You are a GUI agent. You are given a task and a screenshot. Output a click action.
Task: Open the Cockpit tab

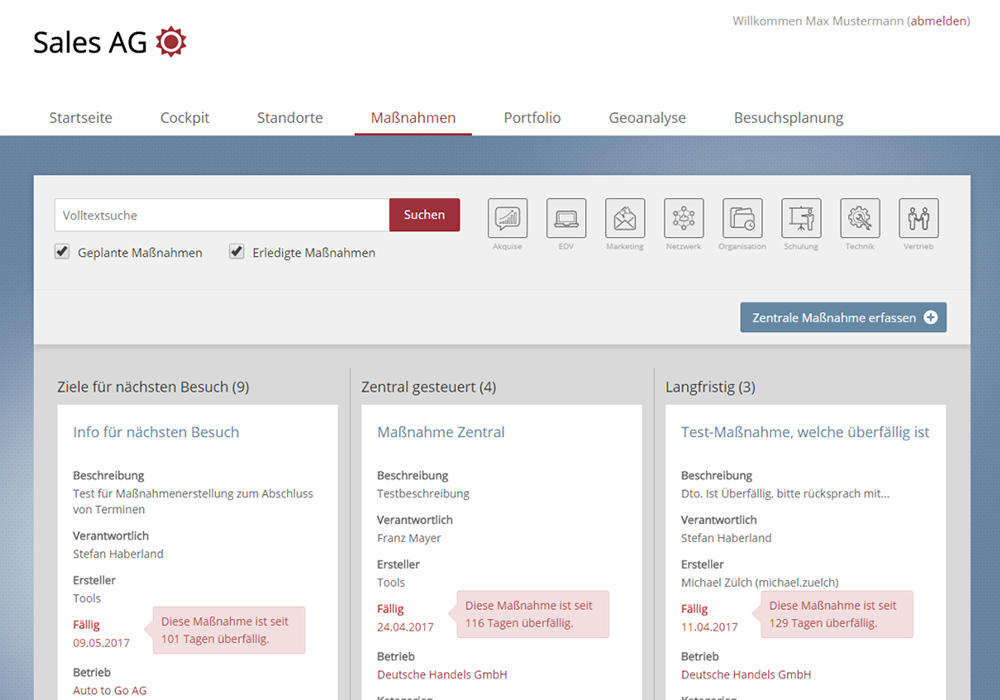(x=185, y=118)
